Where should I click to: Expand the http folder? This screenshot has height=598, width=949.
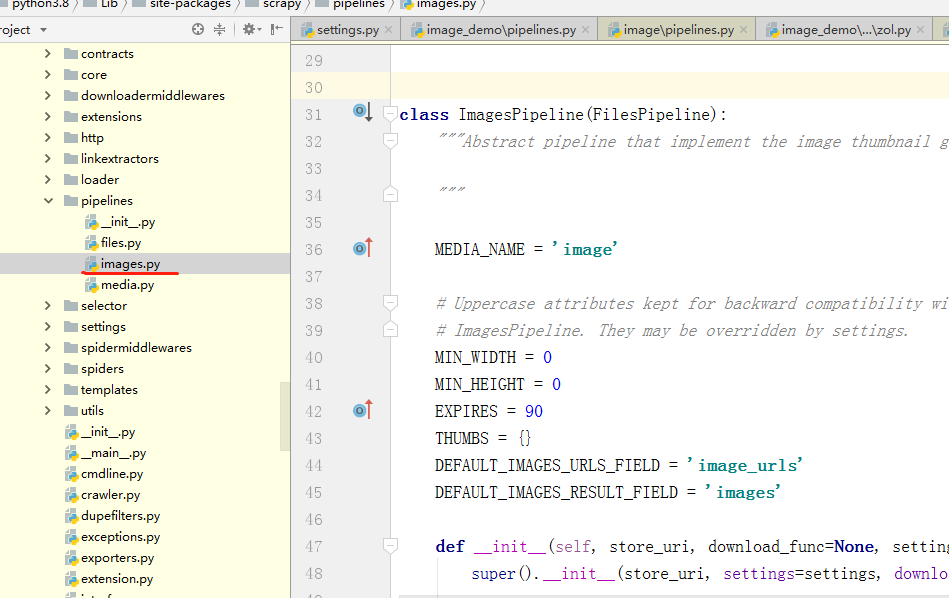48,137
